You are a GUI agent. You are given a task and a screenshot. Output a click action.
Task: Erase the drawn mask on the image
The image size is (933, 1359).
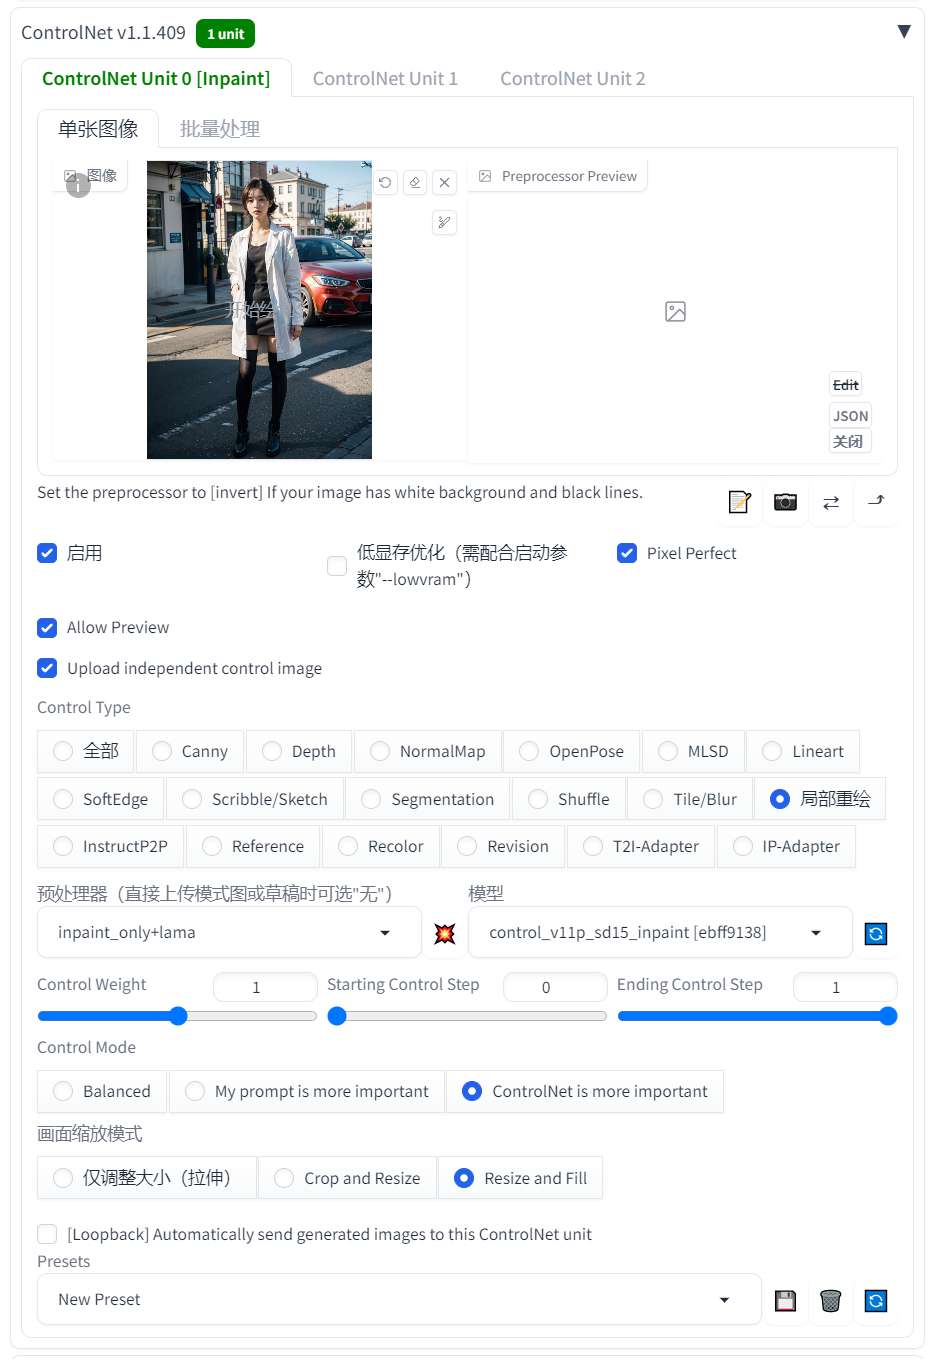(415, 182)
